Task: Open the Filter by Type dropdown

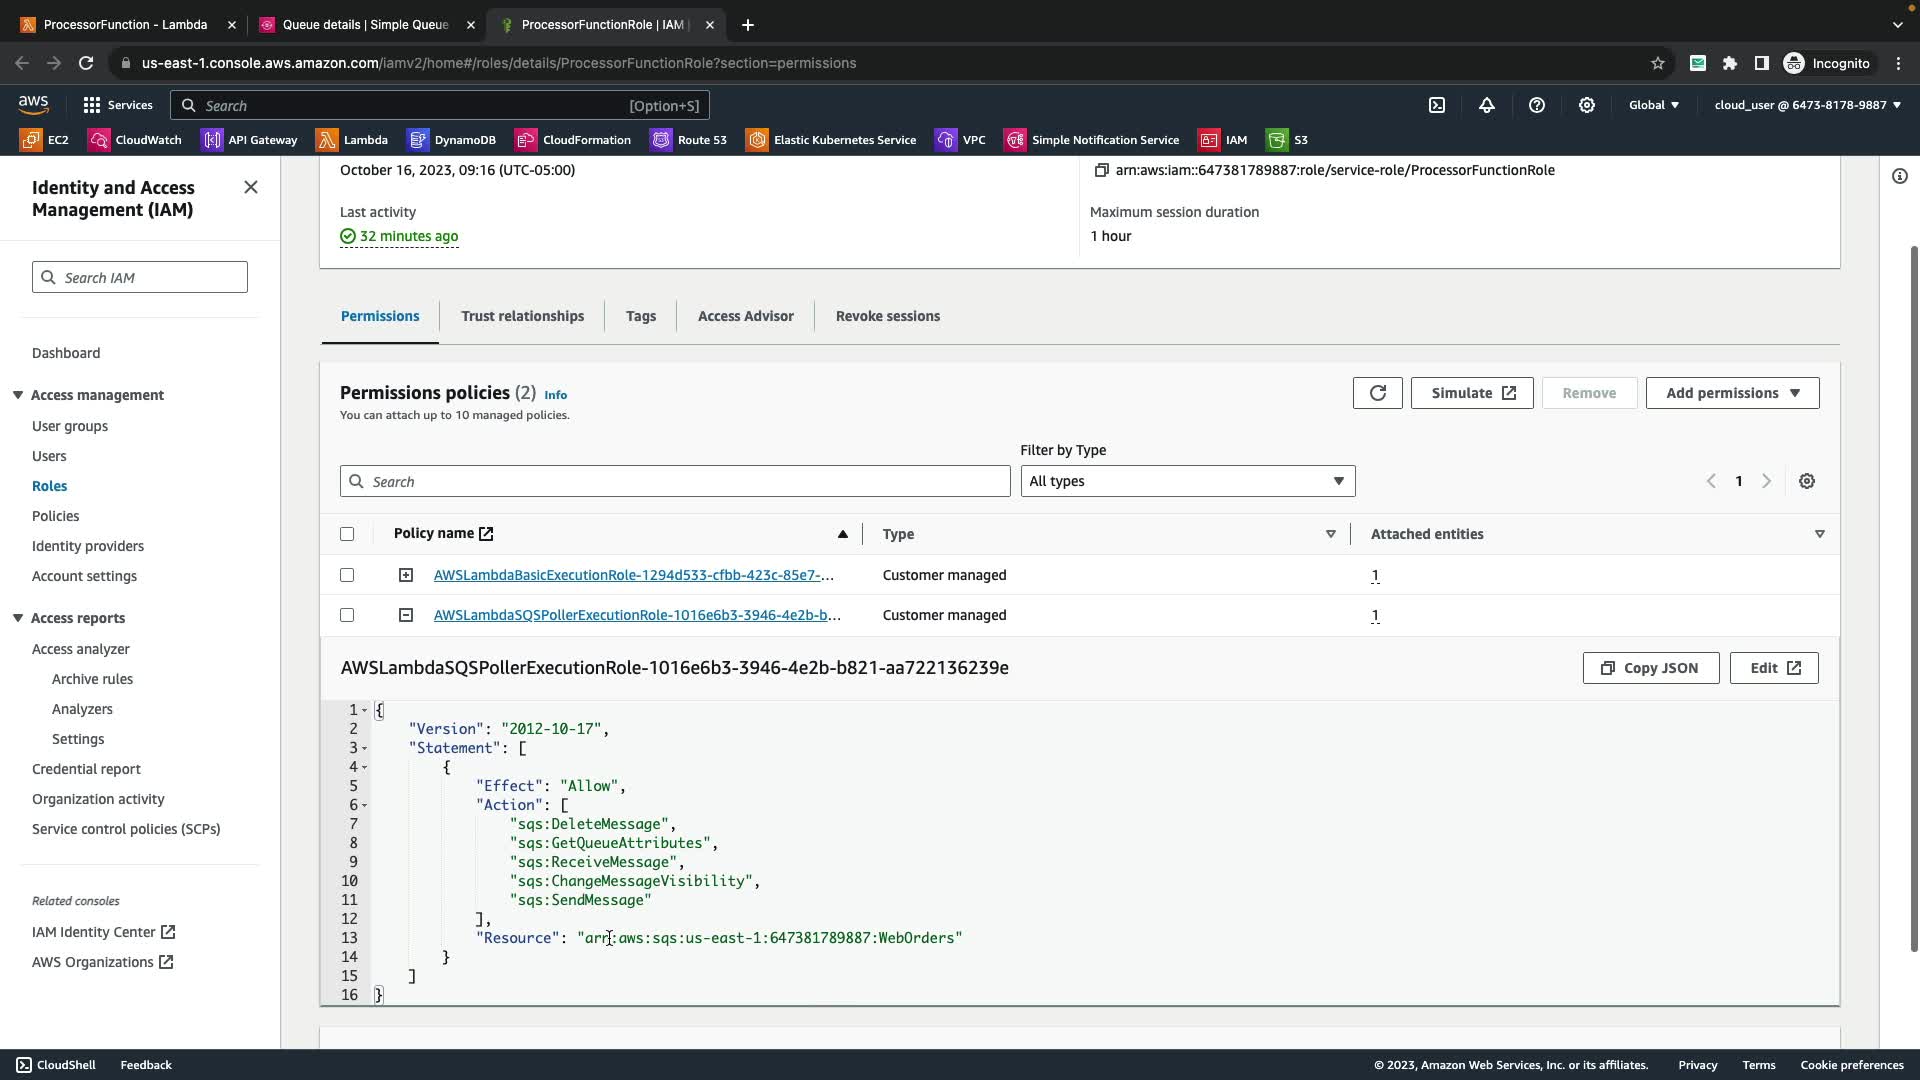Action: click(x=1187, y=481)
